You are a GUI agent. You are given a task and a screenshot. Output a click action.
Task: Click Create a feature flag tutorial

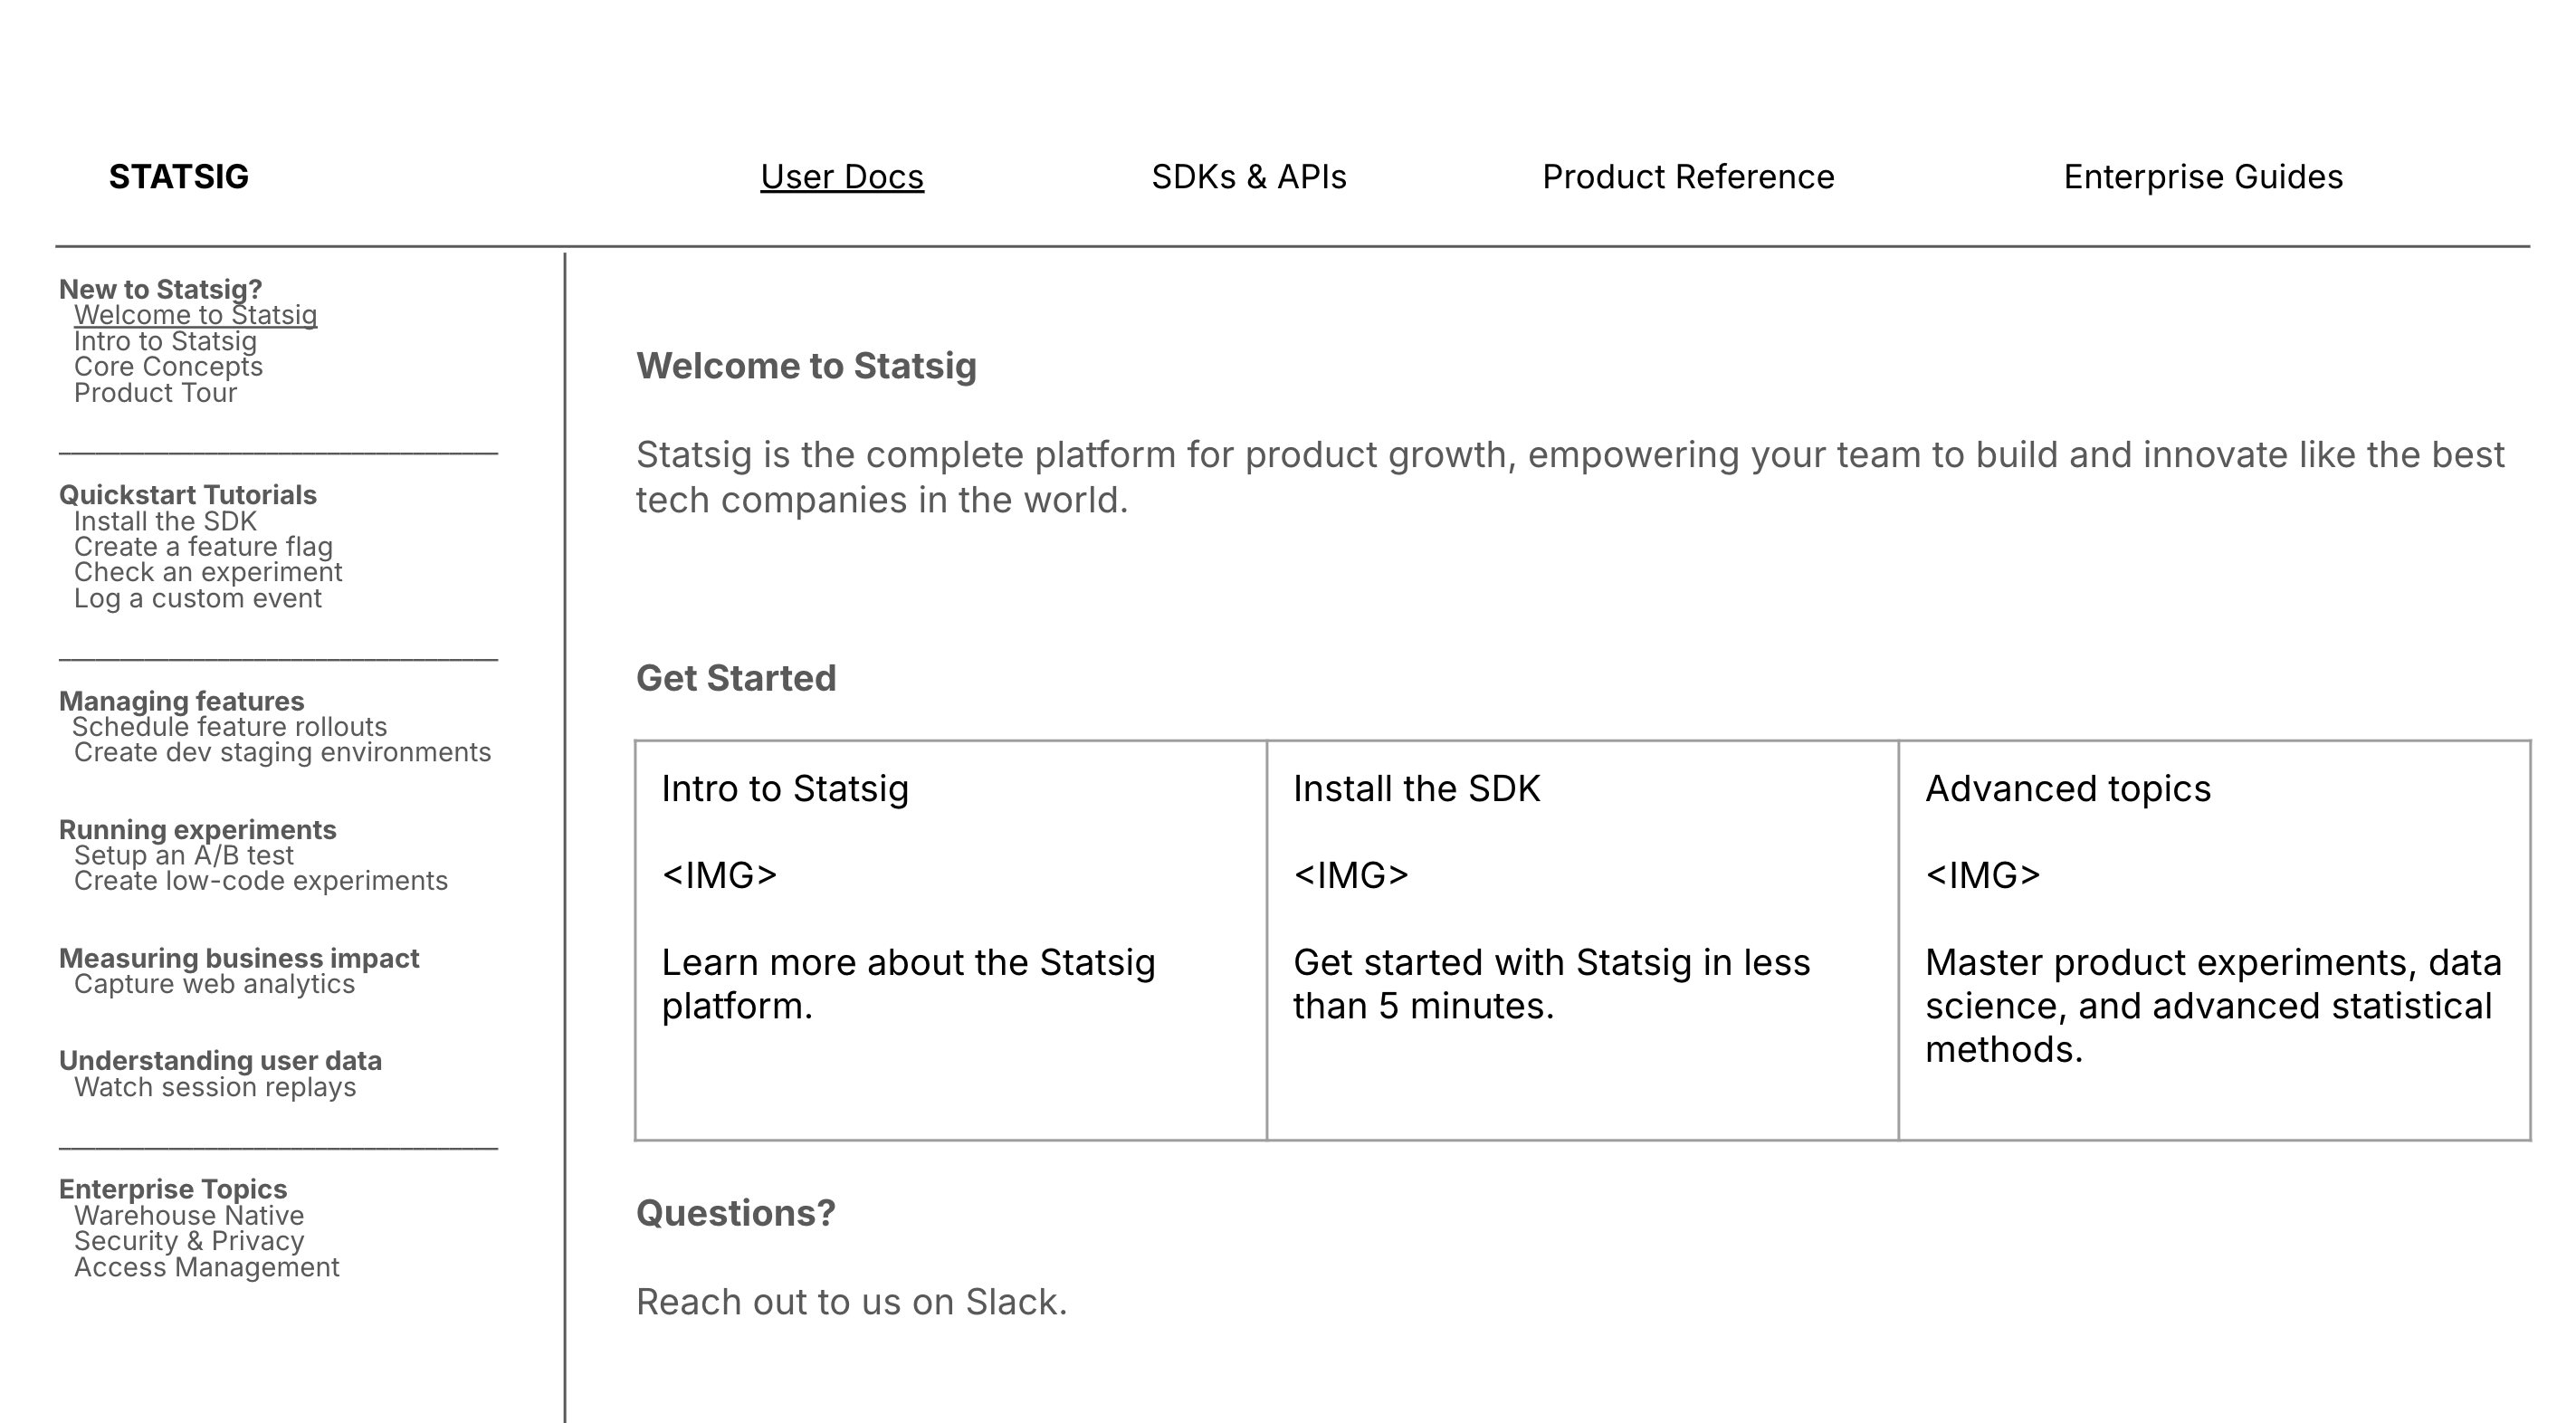[203, 547]
